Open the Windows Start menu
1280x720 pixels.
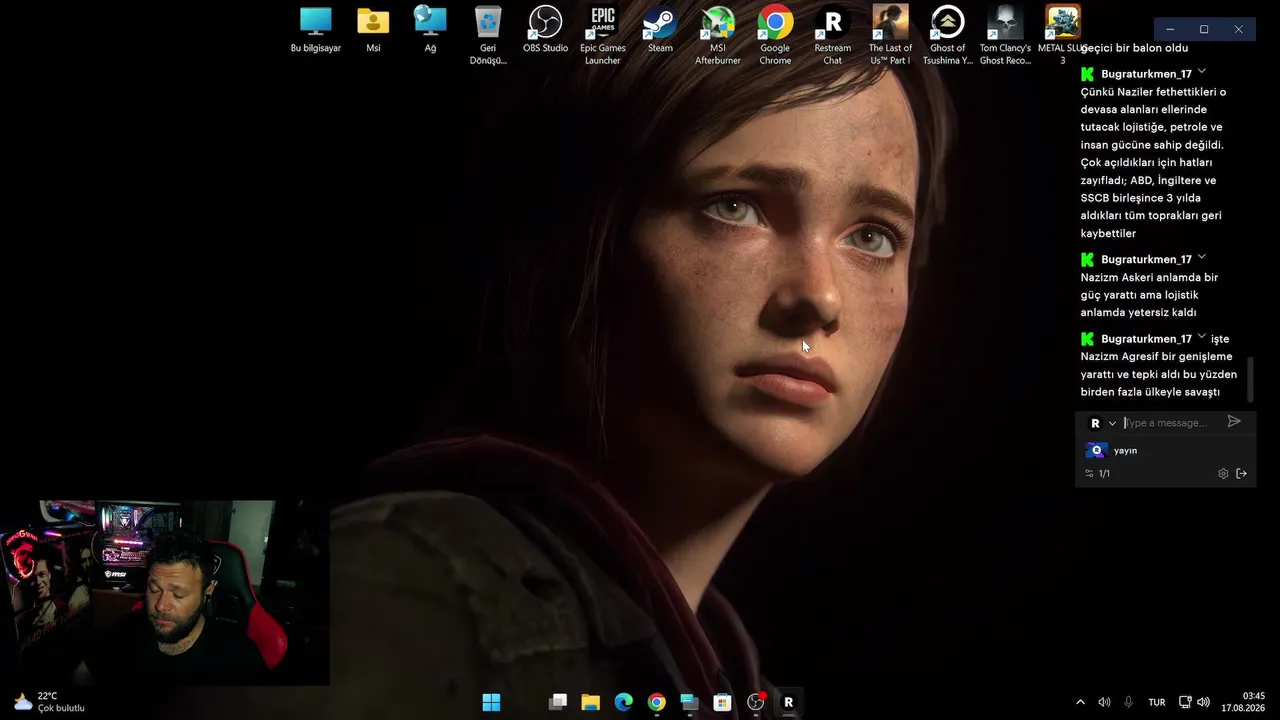(x=491, y=702)
